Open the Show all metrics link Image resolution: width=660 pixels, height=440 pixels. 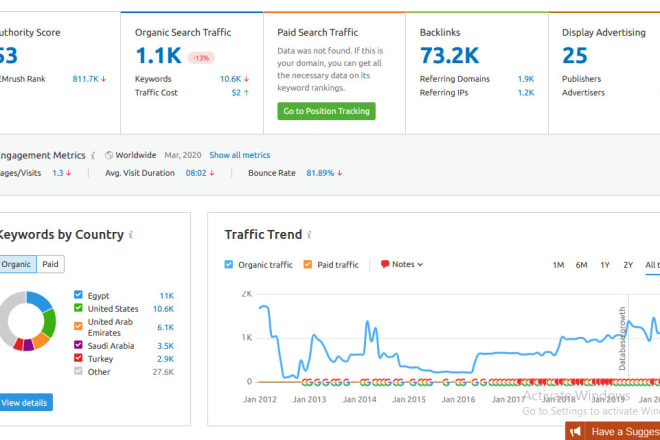pos(240,155)
